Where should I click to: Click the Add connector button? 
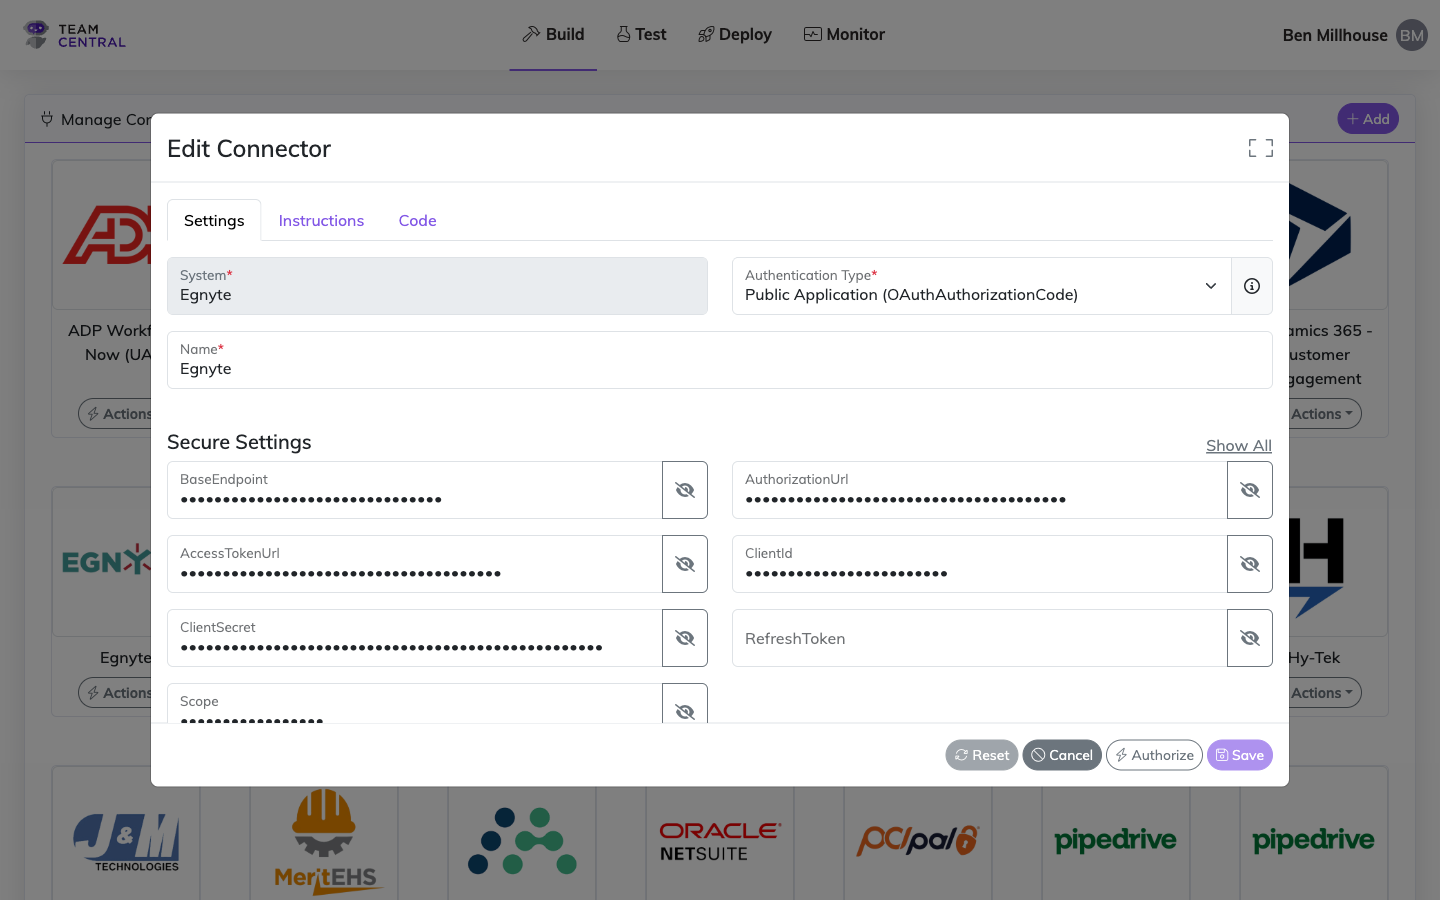(1368, 119)
